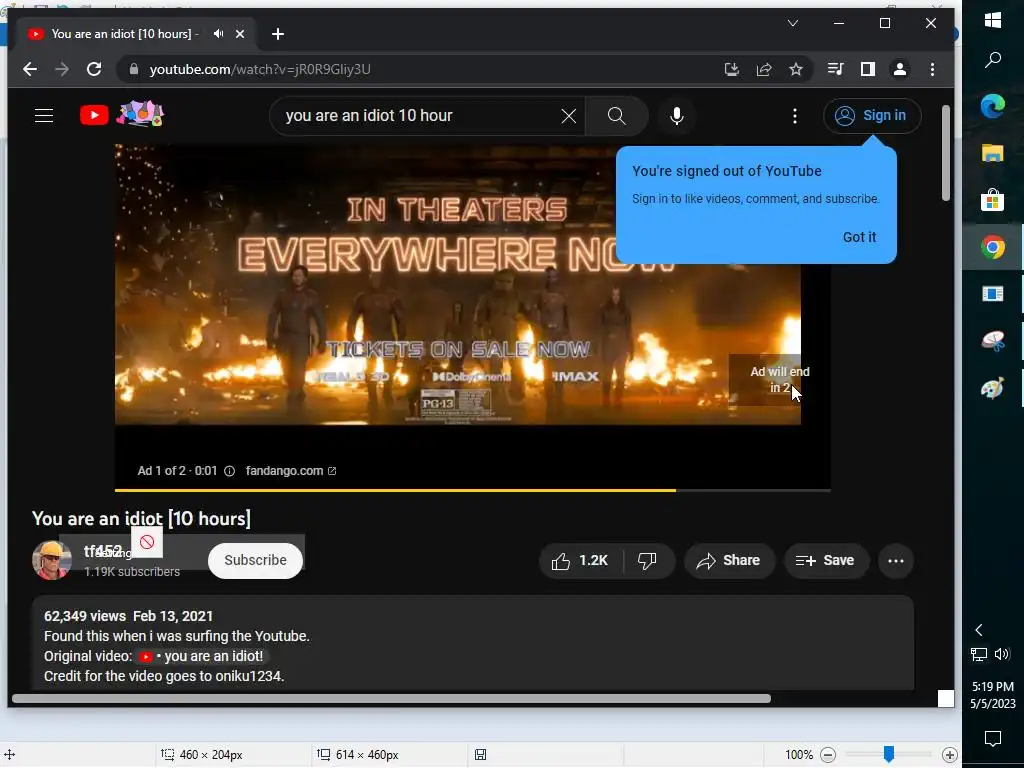The height and width of the screenshot is (768, 1024).
Task: Dismiss popup with Got it
Action: [x=859, y=237]
